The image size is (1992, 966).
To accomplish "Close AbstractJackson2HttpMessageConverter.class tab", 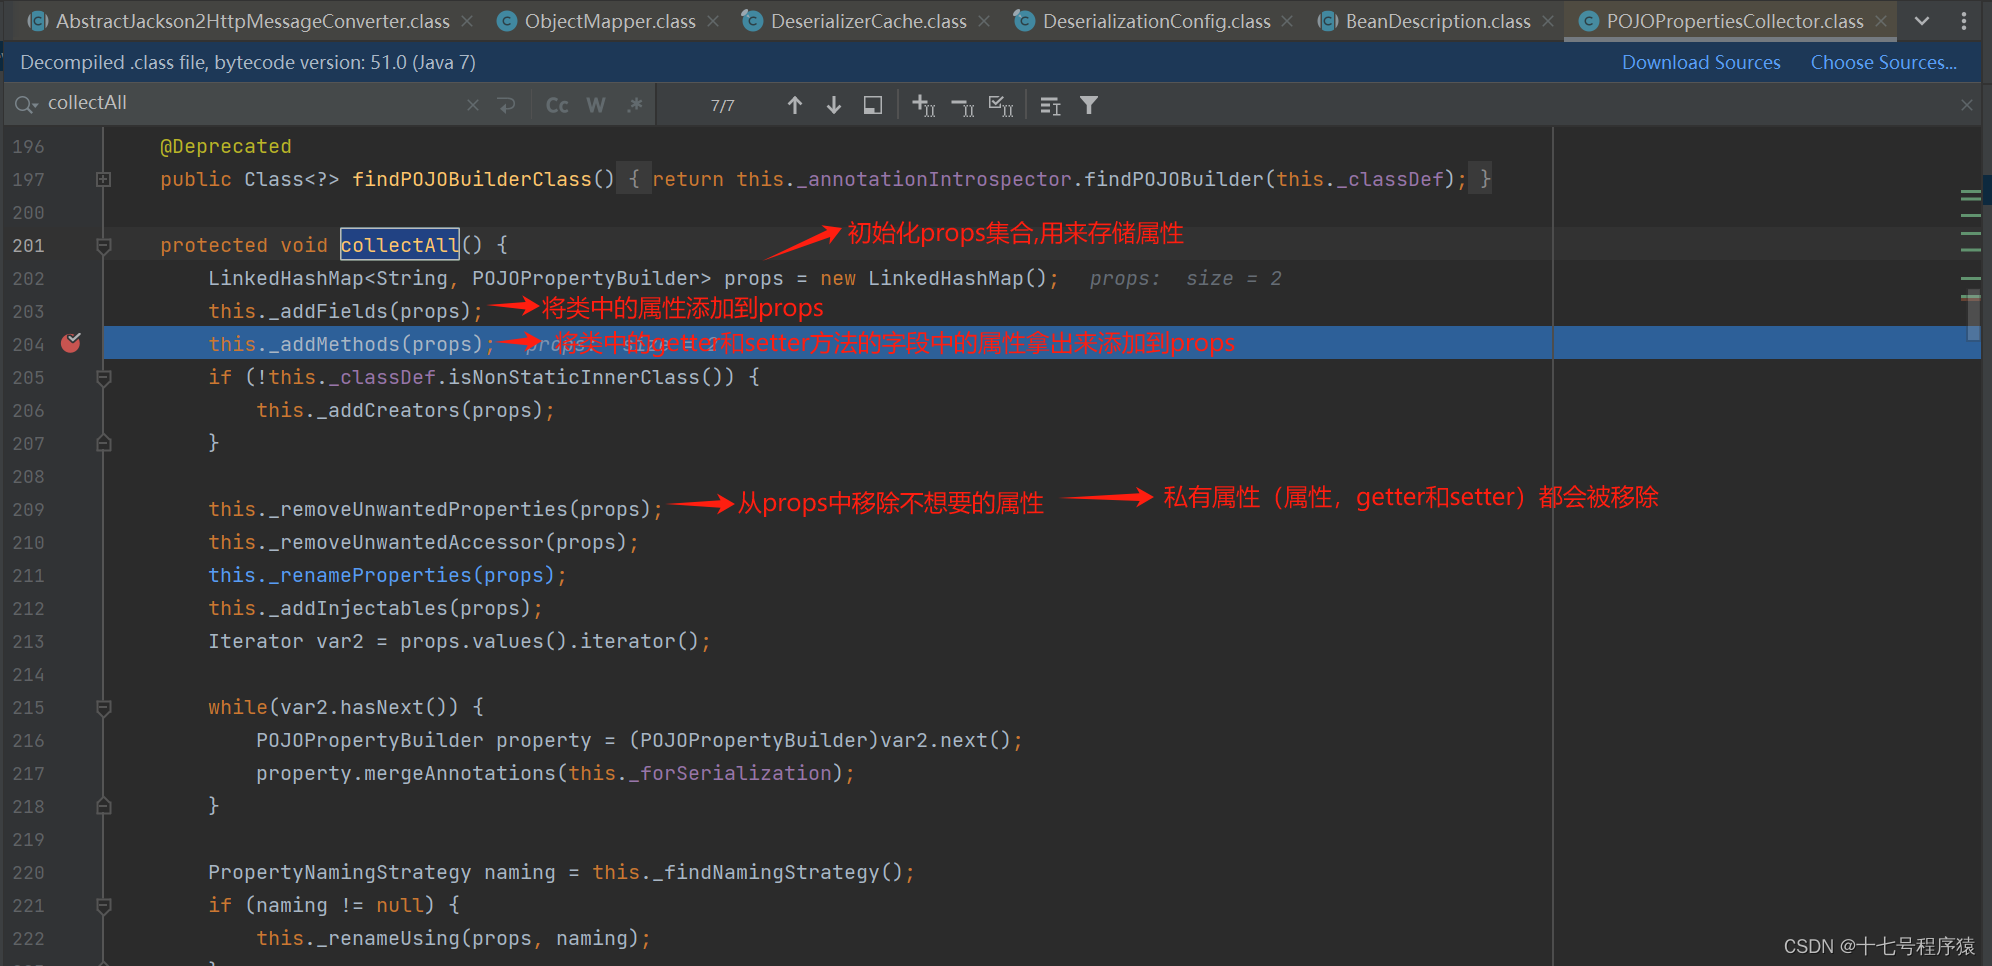I will point(467,21).
